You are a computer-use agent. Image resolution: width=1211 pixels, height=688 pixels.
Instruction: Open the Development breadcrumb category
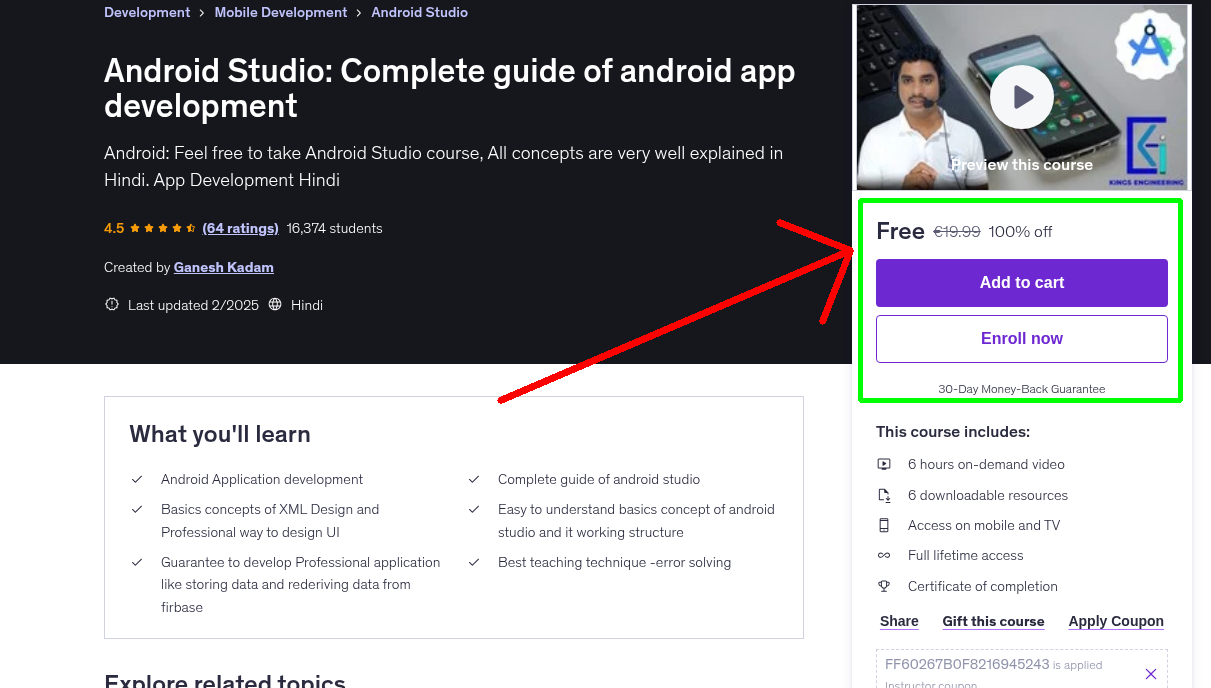[147, 12]
